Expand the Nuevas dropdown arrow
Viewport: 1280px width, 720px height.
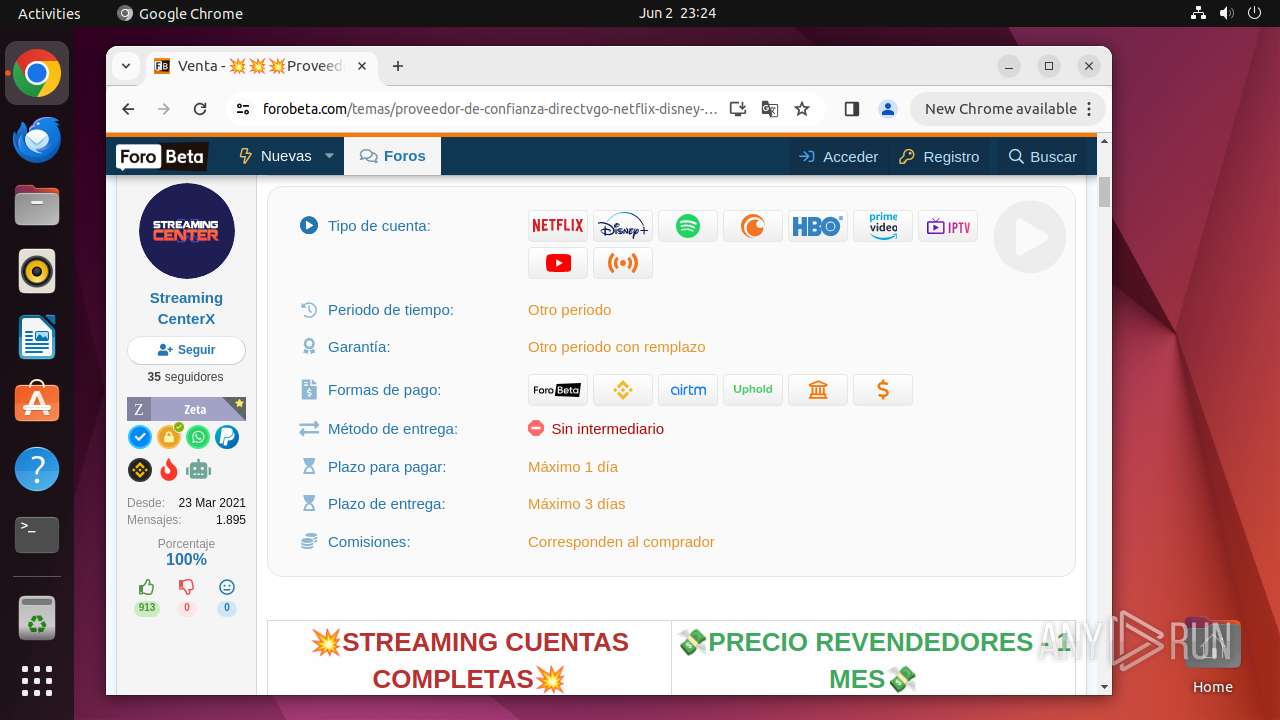[x=329, y=156]
